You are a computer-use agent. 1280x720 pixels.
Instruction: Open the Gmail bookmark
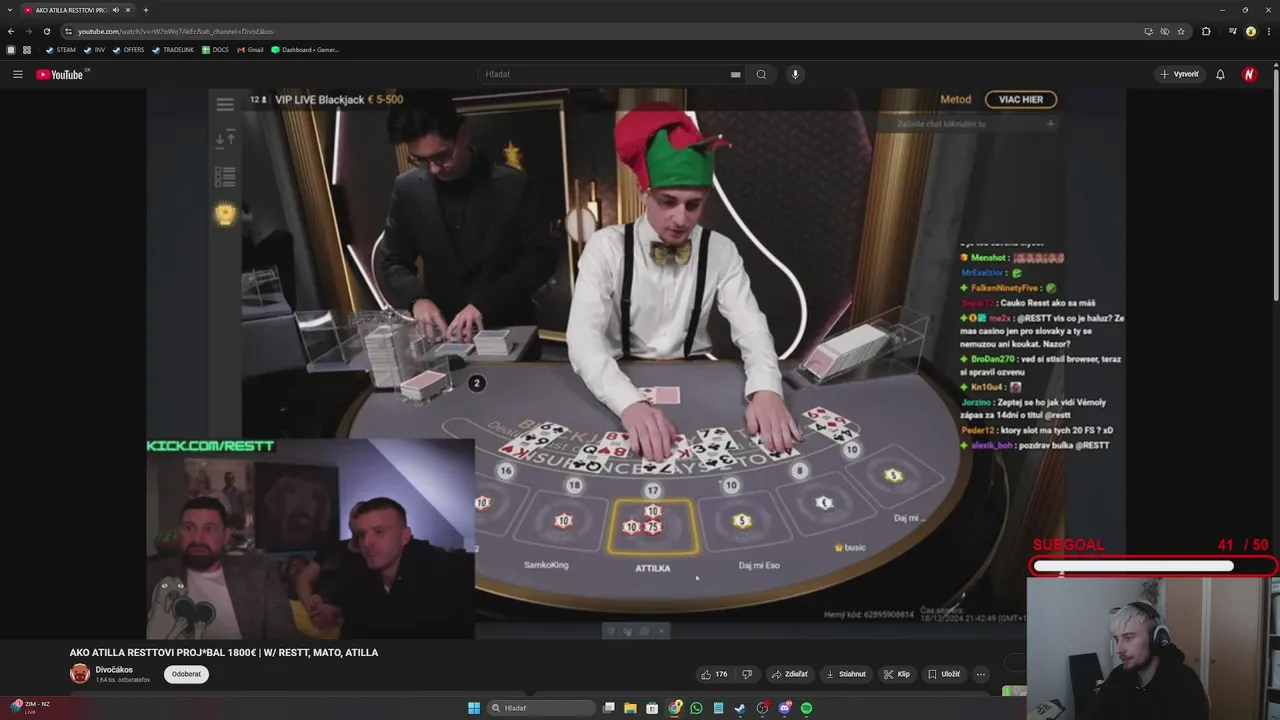250,49
